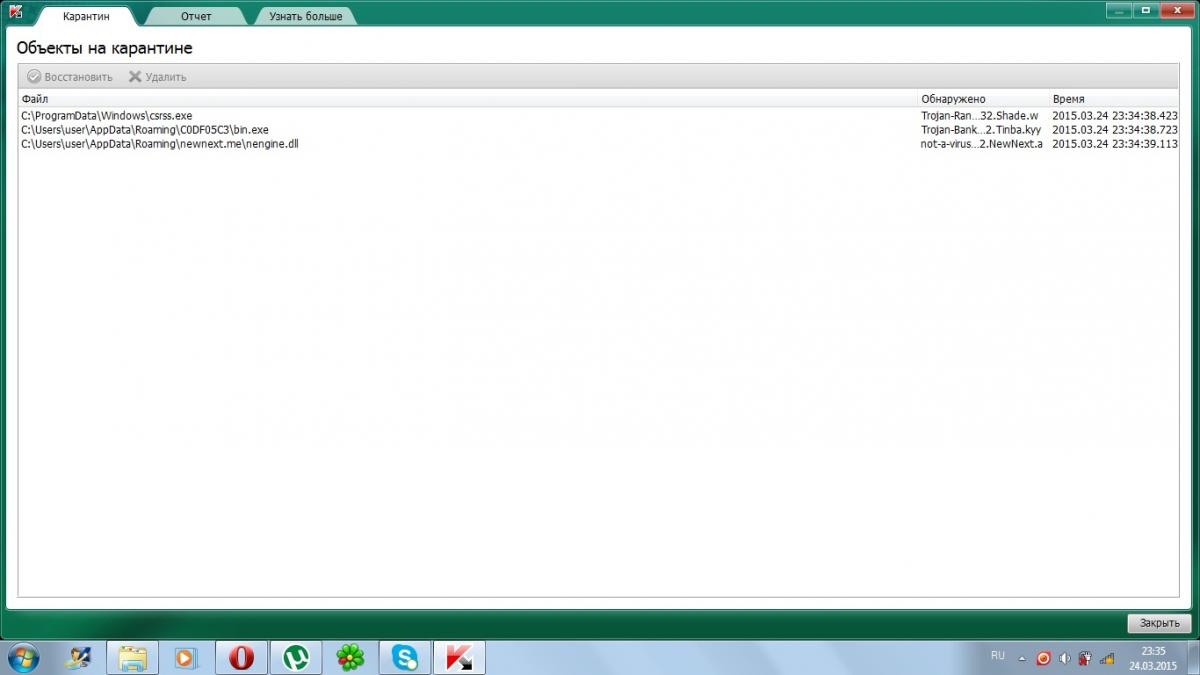This screenshot has width=1200, height=675.
Task: Click the Kaspersky logo icon in title bar
Action: (15, 13)
